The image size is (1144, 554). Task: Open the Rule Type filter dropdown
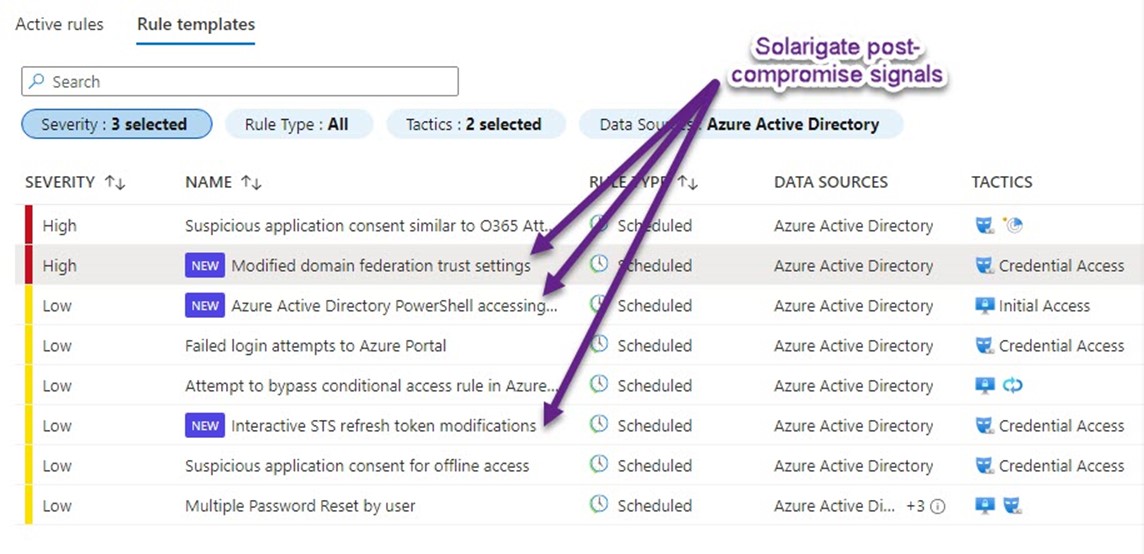coord(299,124)
